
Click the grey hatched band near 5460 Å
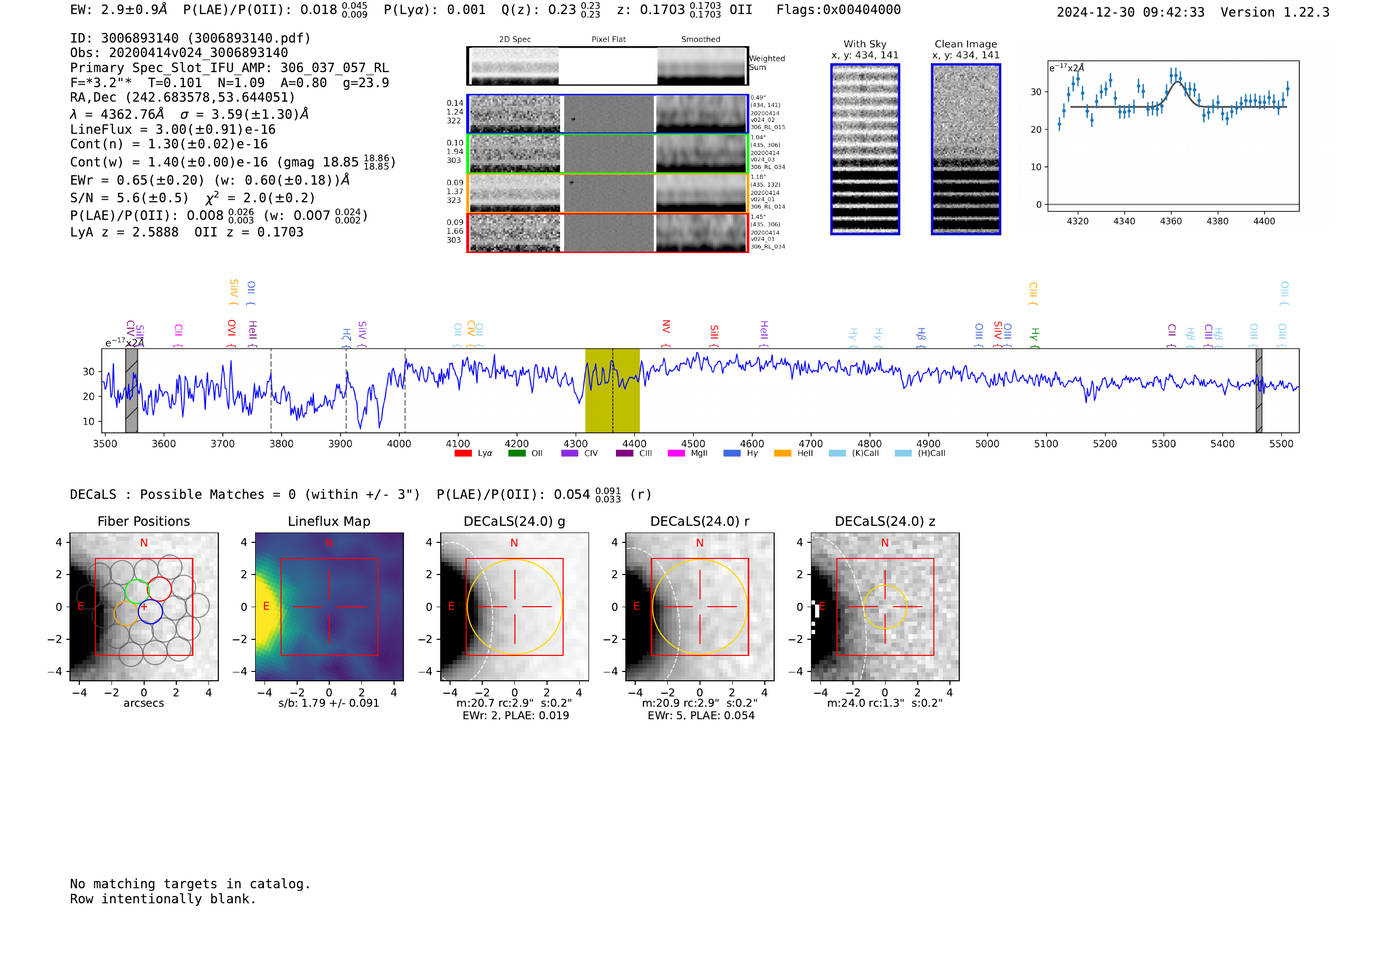(x=1259, y=390)
